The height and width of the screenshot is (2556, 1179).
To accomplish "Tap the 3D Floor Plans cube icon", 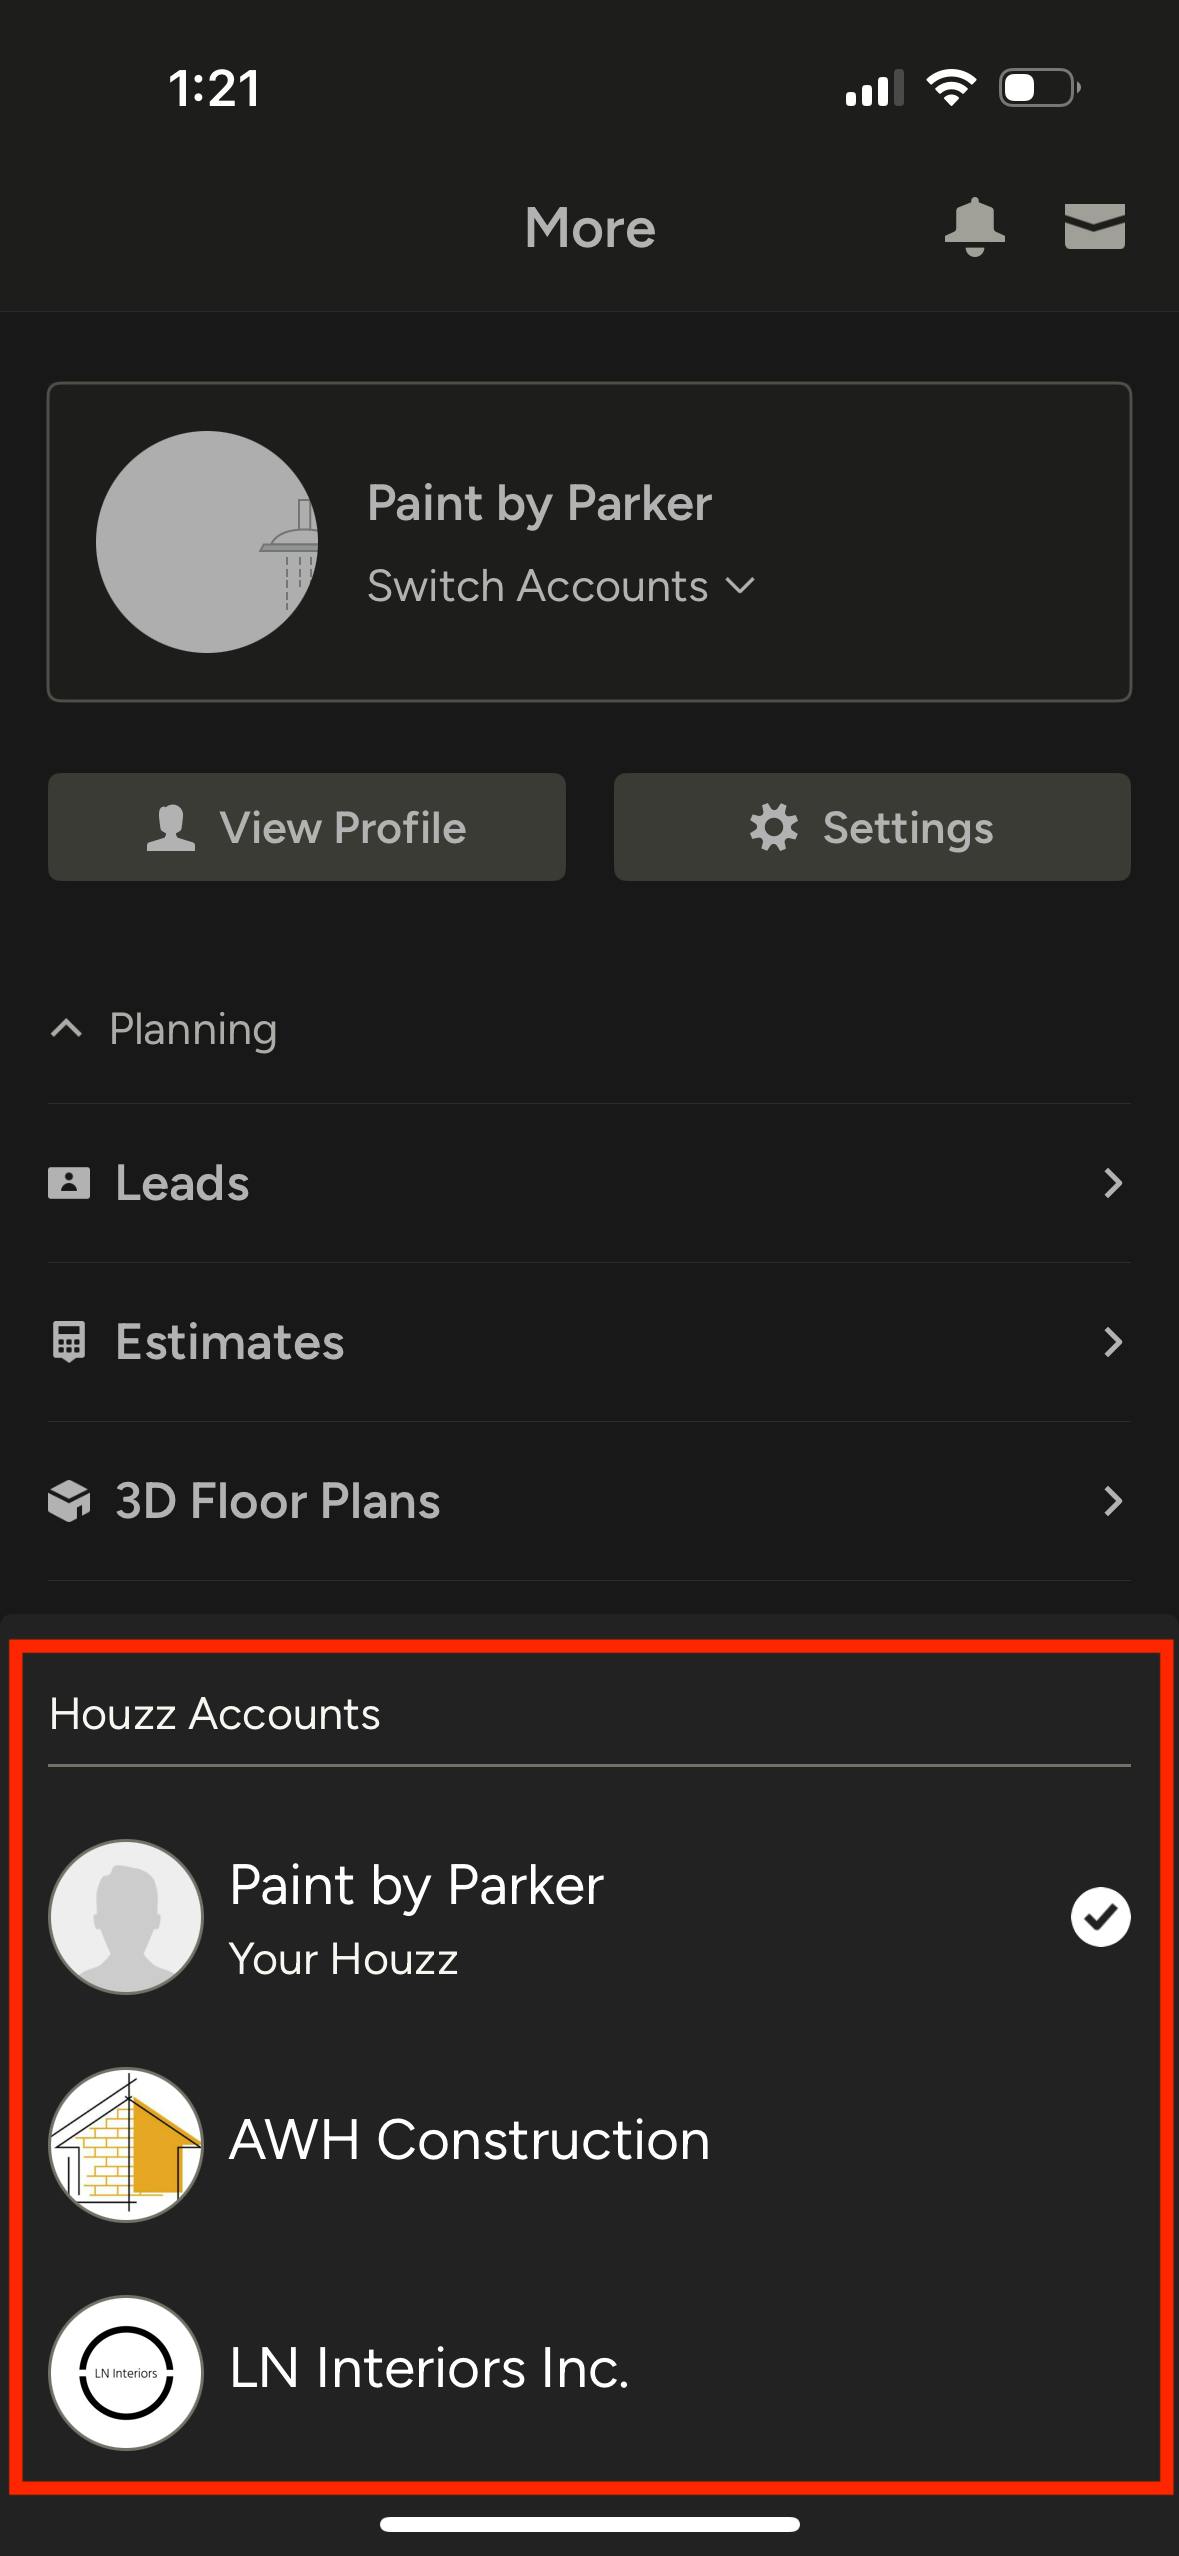I will pyautogui.click(x=69, y=1501).
